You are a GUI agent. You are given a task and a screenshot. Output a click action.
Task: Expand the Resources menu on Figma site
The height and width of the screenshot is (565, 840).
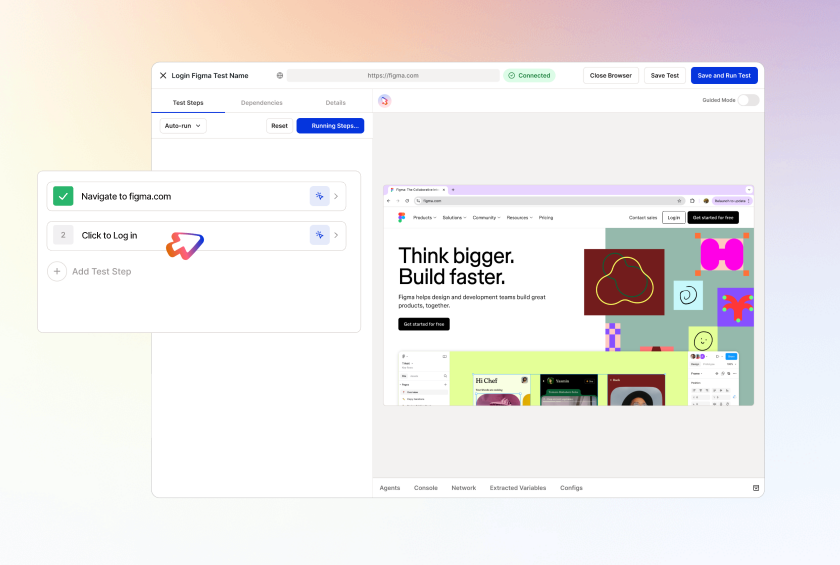[x=520, y=218]
